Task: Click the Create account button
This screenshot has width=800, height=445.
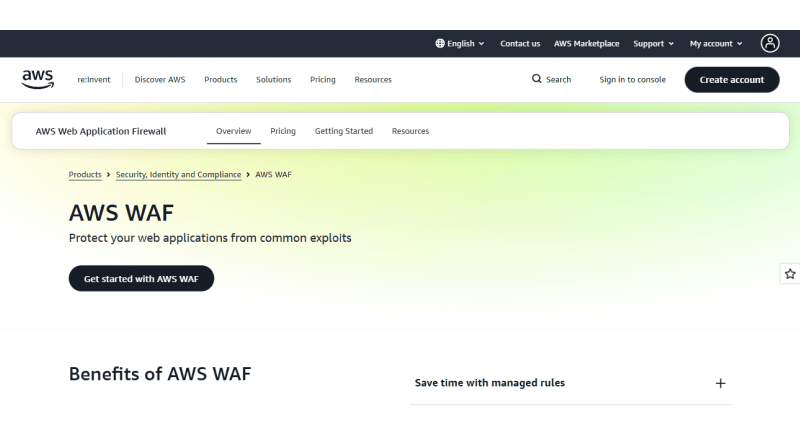Action: (732, 80)
